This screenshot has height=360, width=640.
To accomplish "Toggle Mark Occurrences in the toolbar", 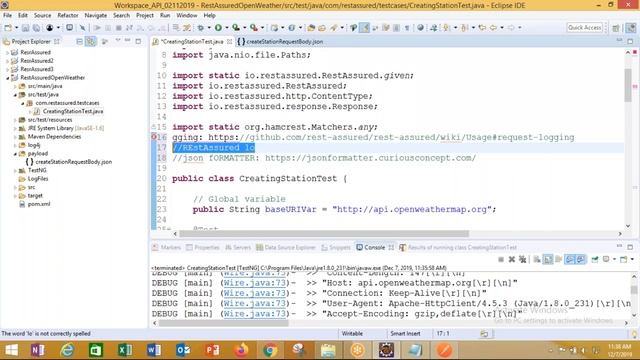I will point(364,28).
